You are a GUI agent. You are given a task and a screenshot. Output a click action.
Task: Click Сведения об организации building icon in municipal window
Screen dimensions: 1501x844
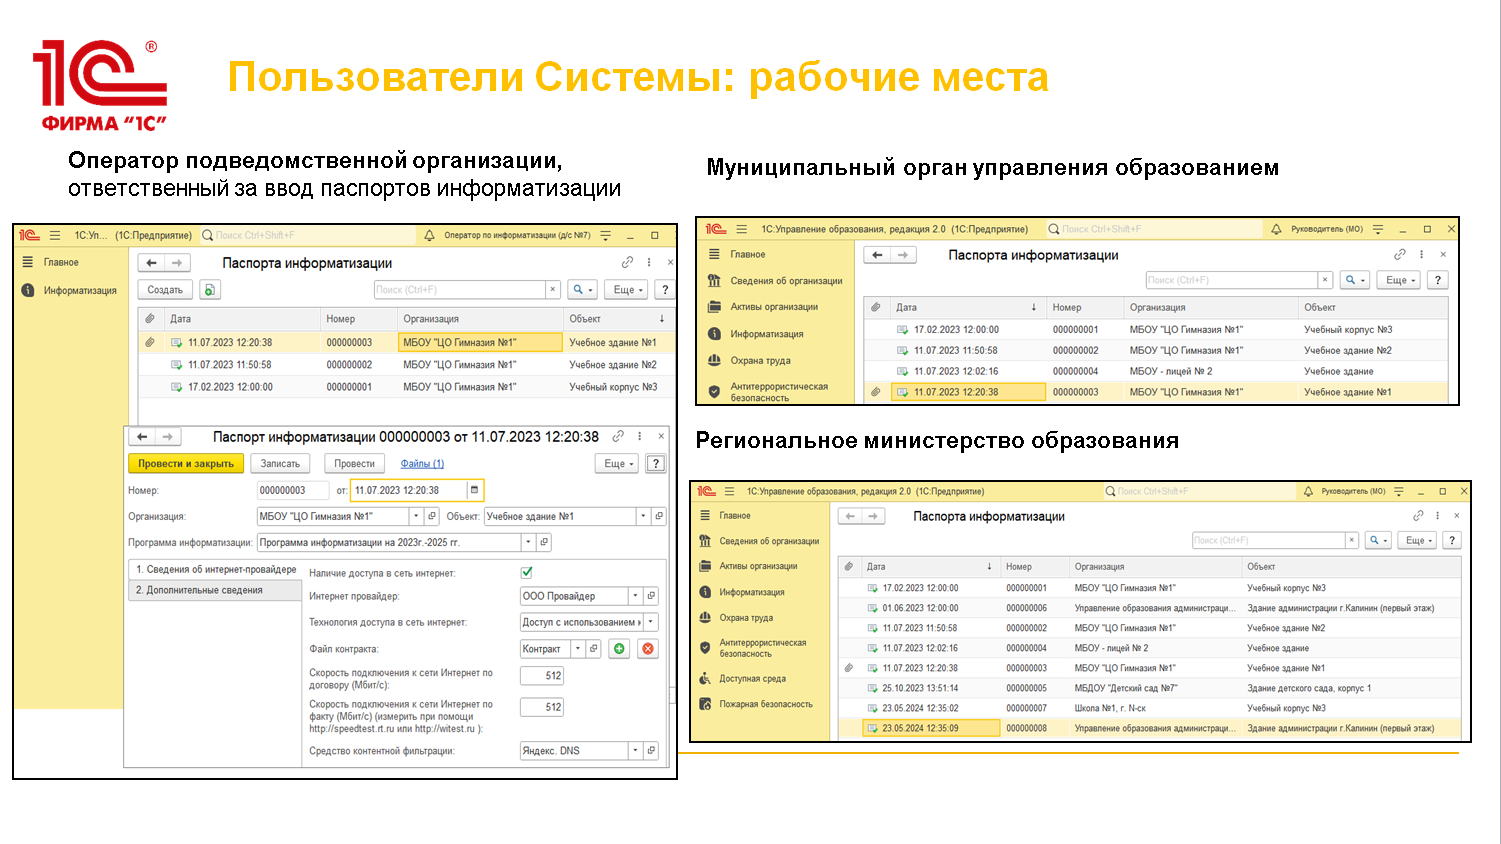[x=714, y=281]
